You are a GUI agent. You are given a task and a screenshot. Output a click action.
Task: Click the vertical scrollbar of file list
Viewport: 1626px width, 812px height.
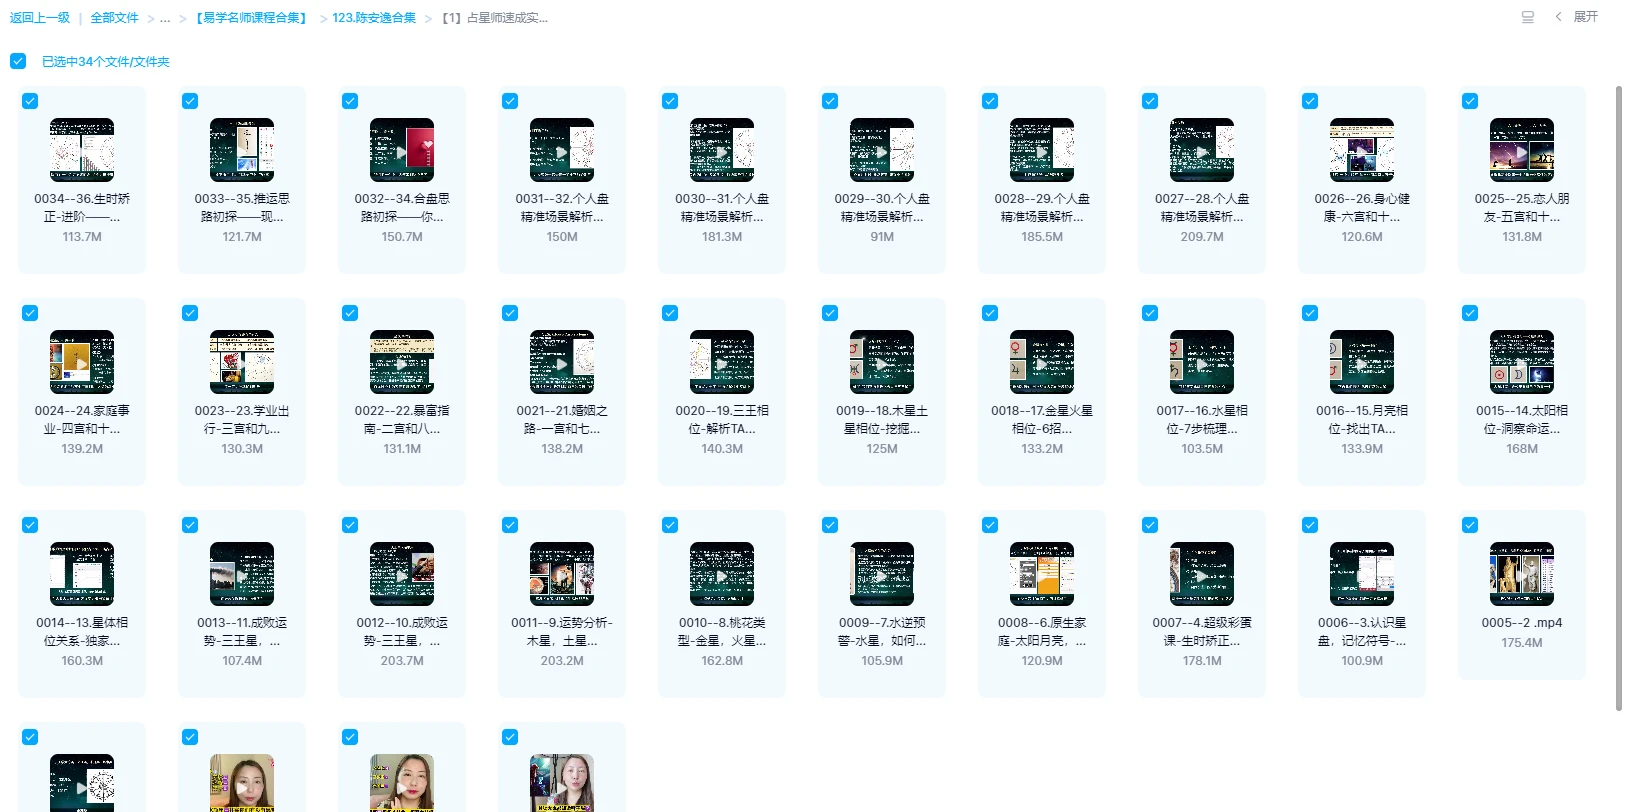[x=1619, y=398]
